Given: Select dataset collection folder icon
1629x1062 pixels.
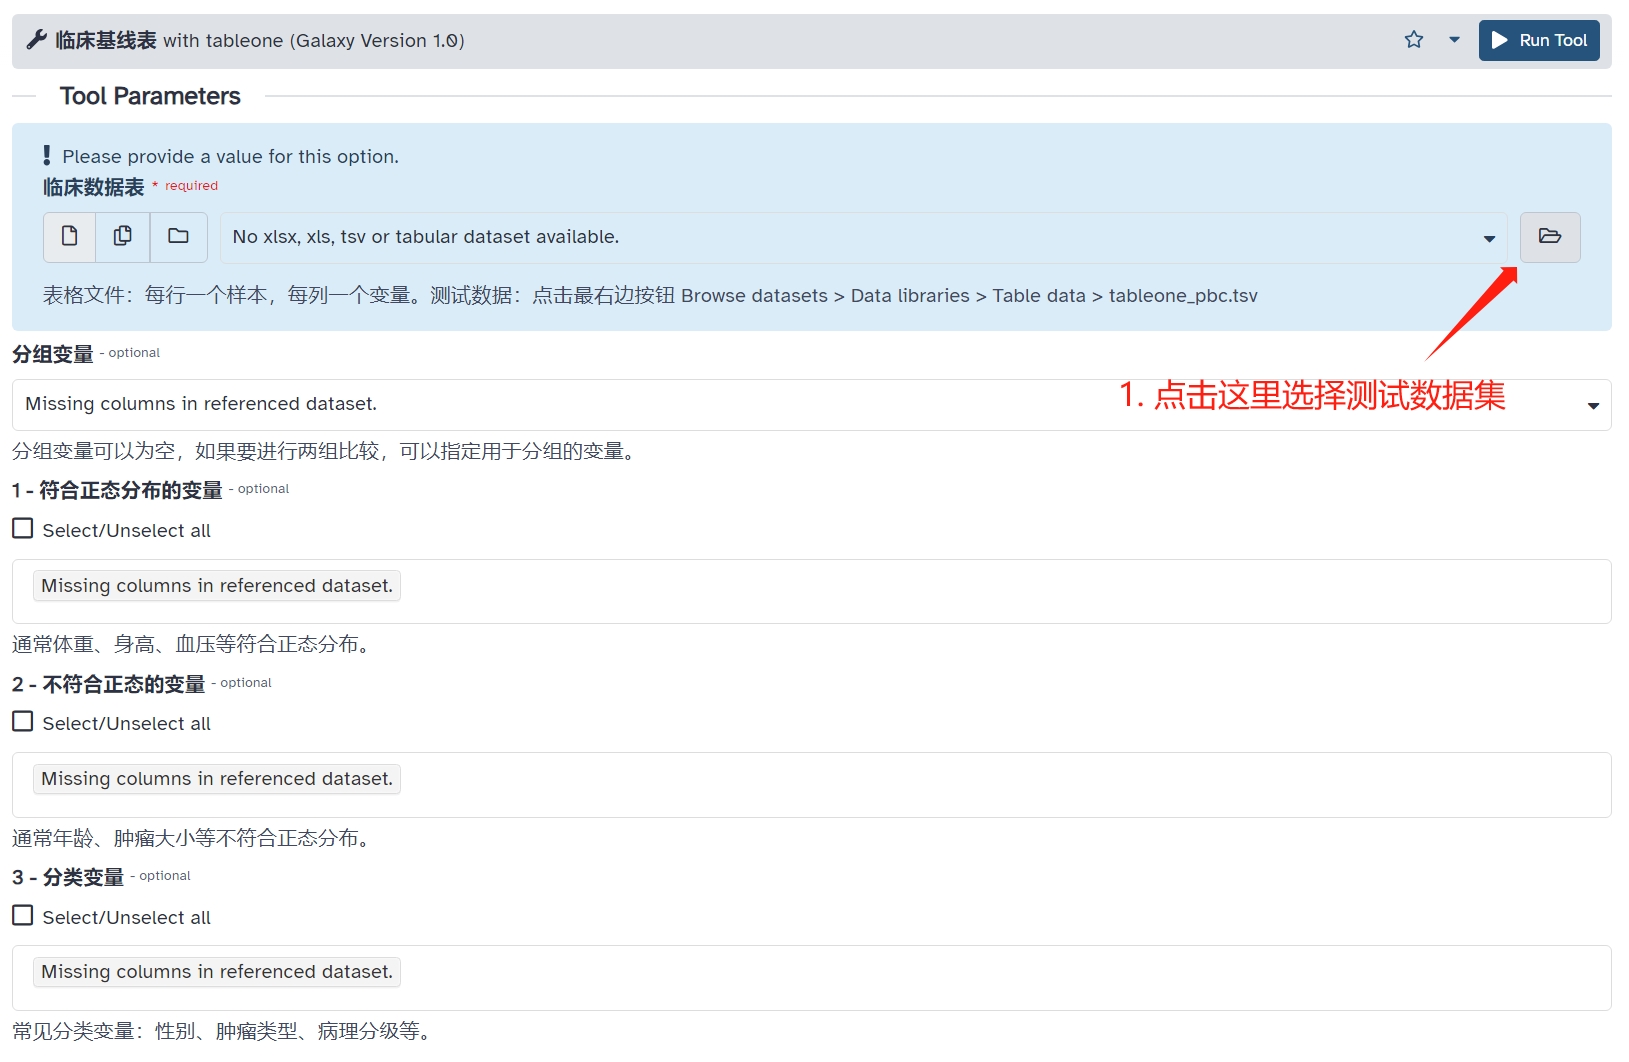Looking at the screenshot, I should (178, 236).
